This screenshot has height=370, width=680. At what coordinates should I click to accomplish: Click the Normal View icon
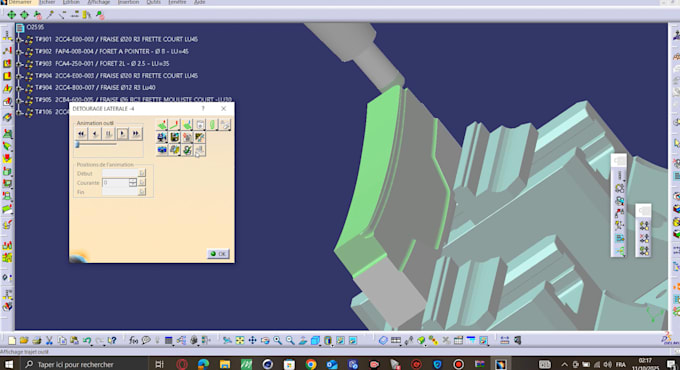pyautogui.click(x=303, y=341)
